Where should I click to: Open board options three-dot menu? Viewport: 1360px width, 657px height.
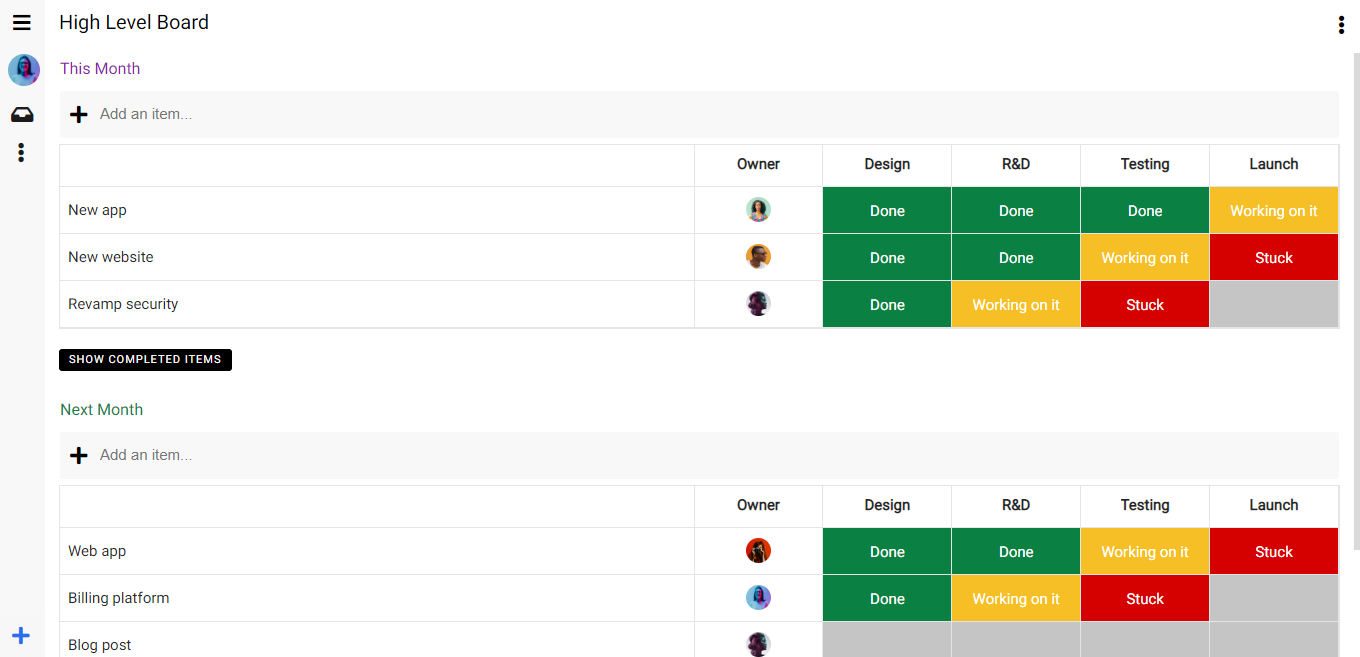(x=1341, y=25)
